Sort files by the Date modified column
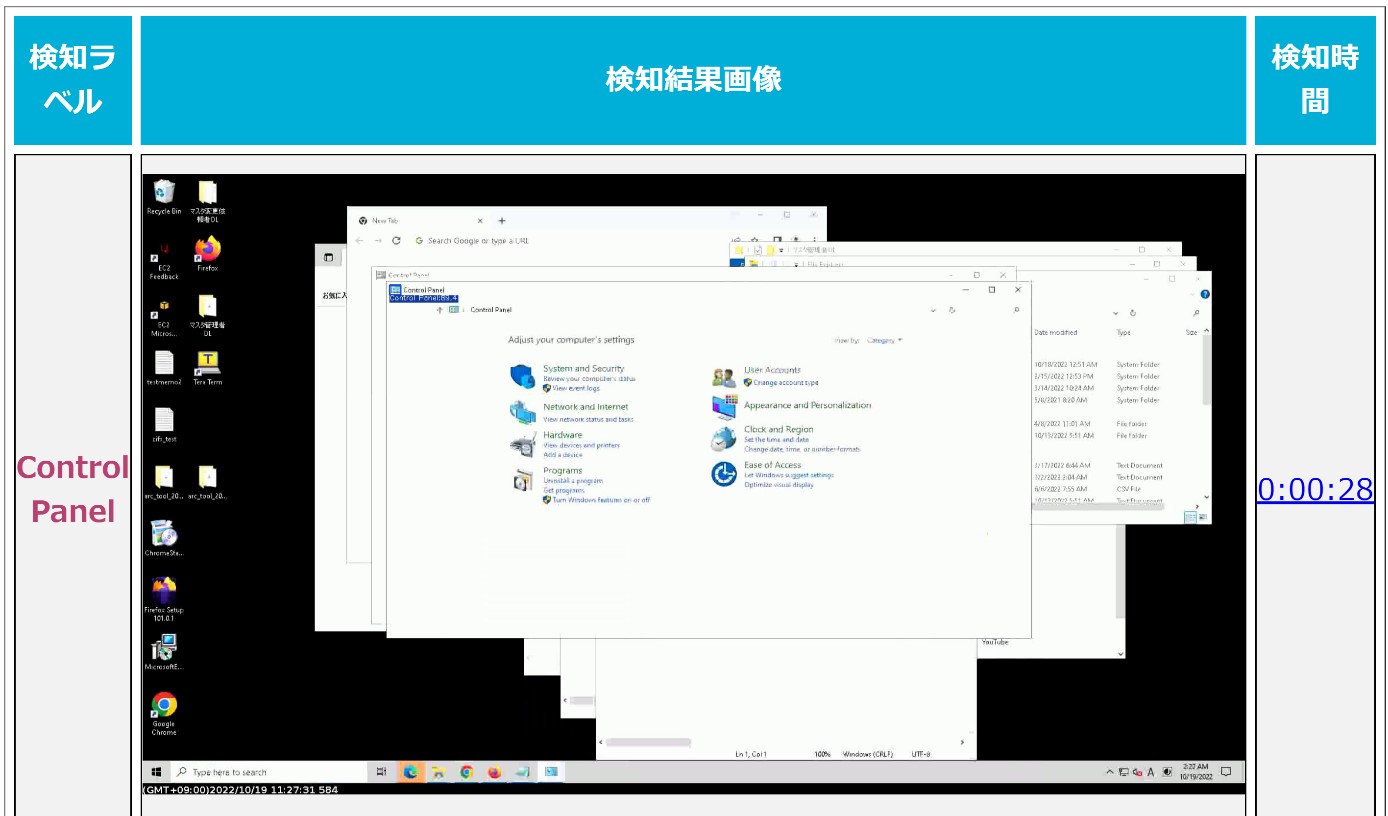 1055,332
